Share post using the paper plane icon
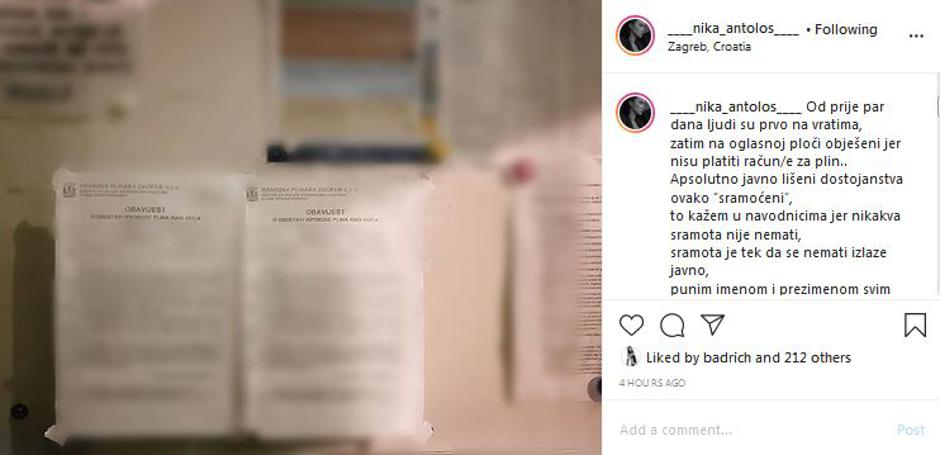The height and width of the screenshot is (455, 940). point(712,324)
